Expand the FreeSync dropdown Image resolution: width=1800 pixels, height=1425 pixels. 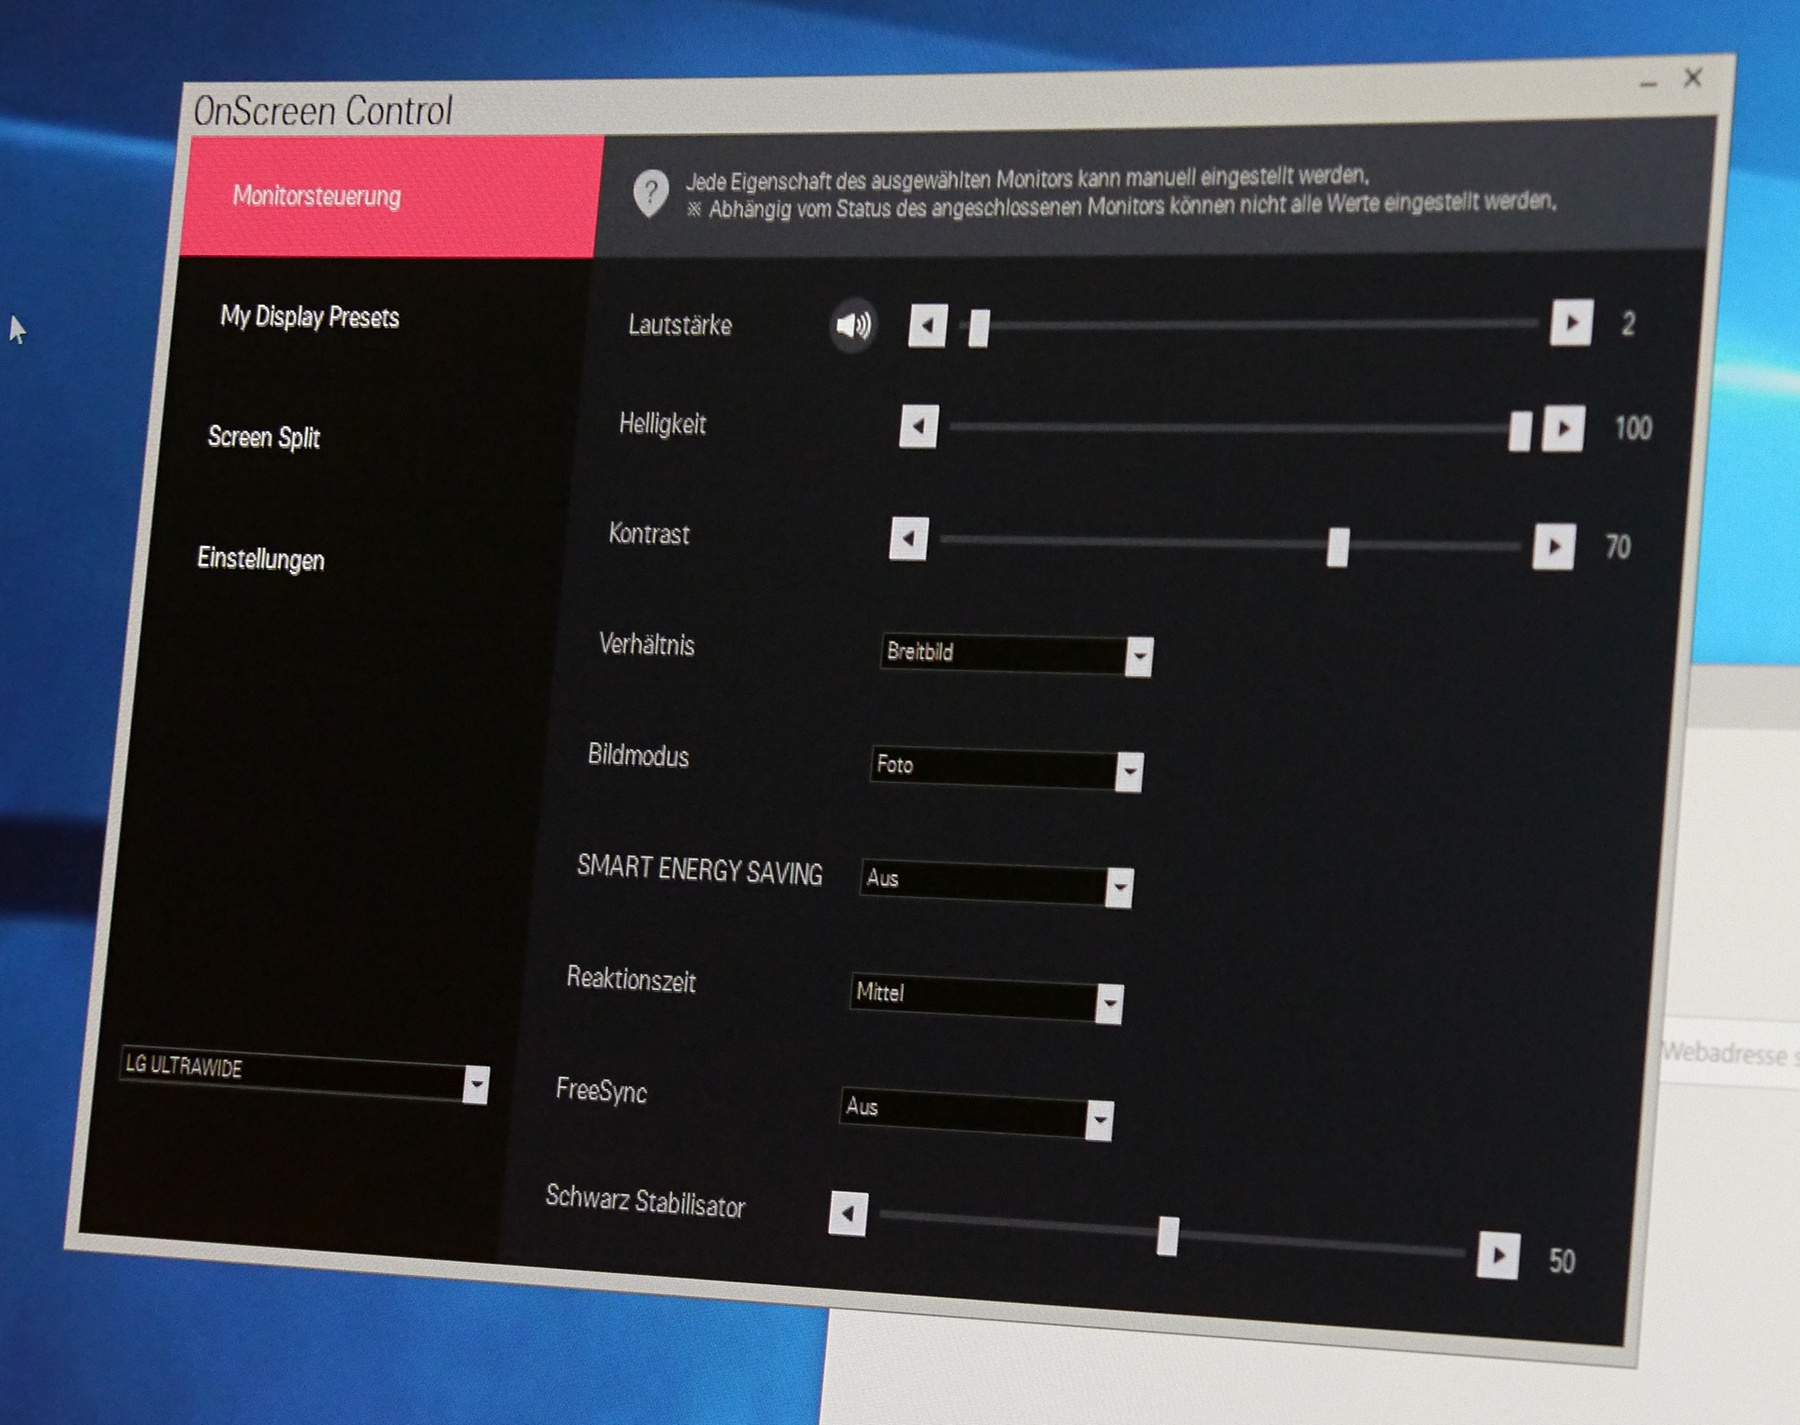pos(976,1113)
